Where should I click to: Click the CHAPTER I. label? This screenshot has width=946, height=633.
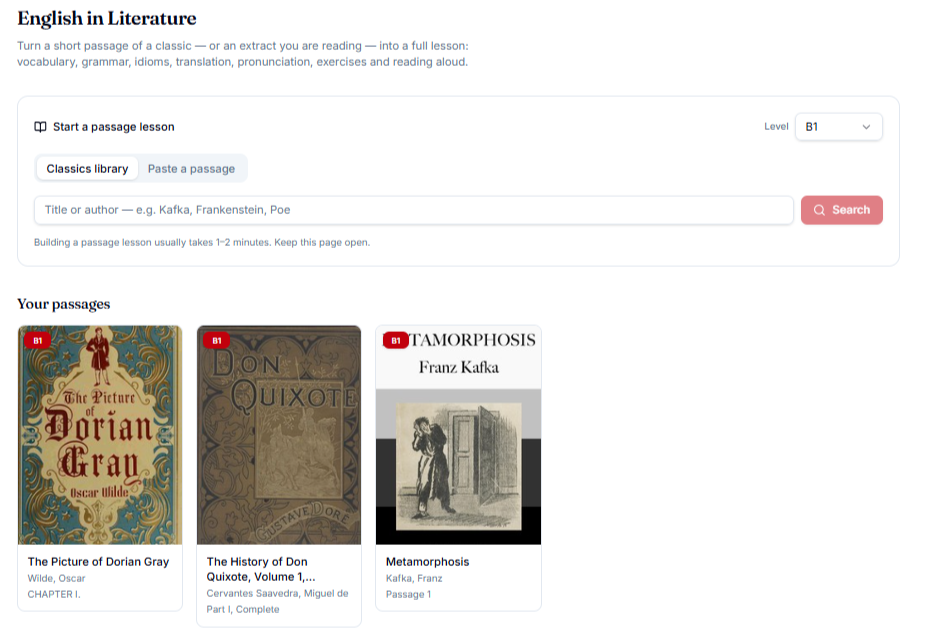pyautogui.click(x=54, y=594)
